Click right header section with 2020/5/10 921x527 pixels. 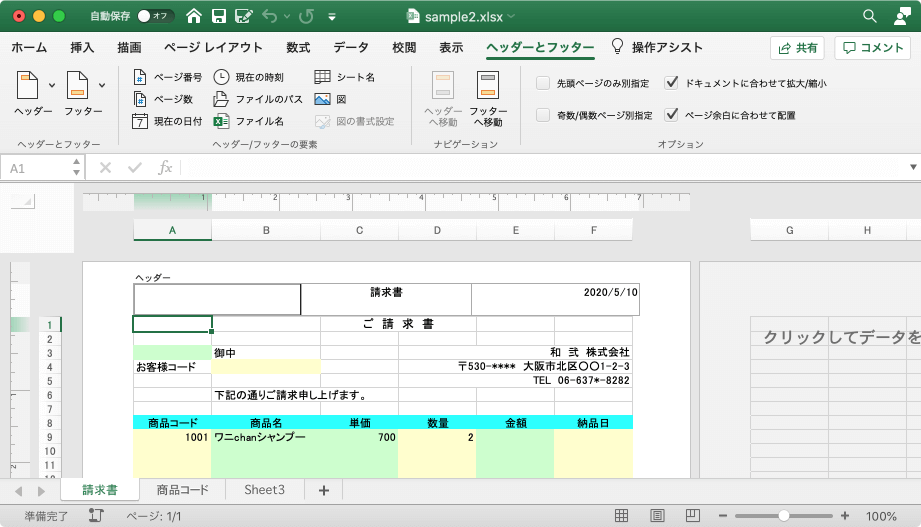tap(555, 300)
